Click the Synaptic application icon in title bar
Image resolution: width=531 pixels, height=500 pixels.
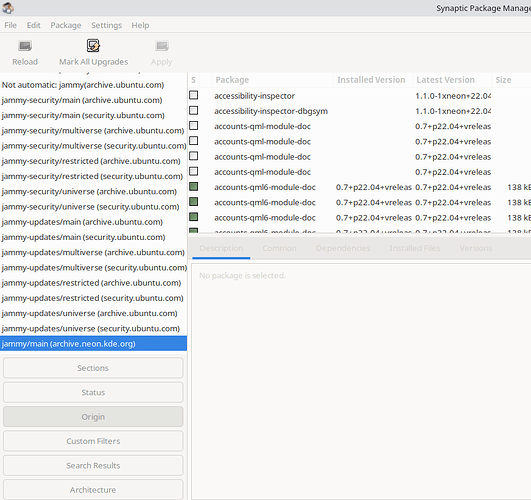[8, 8]
